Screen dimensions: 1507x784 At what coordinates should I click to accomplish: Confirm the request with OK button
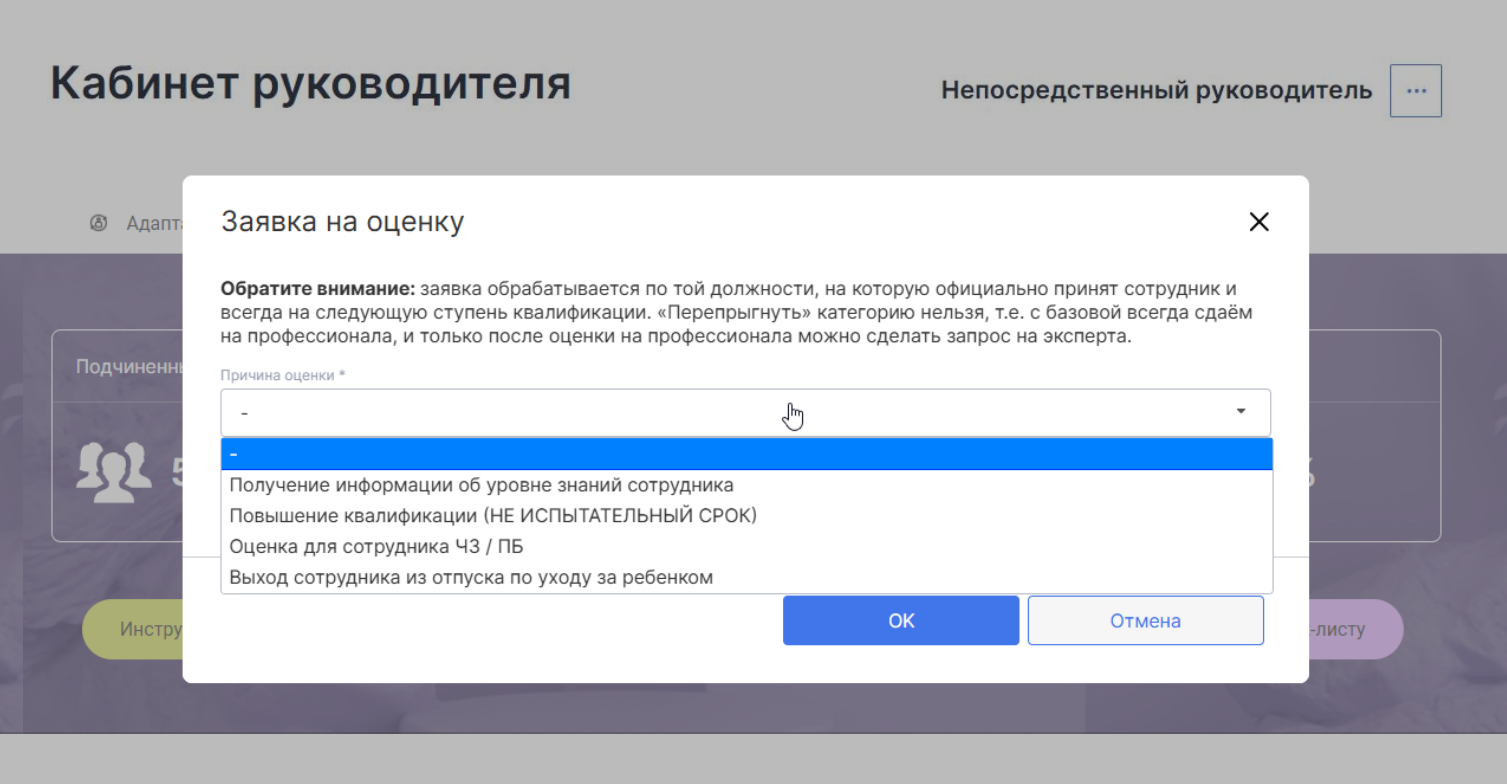[x=901, y=621]
